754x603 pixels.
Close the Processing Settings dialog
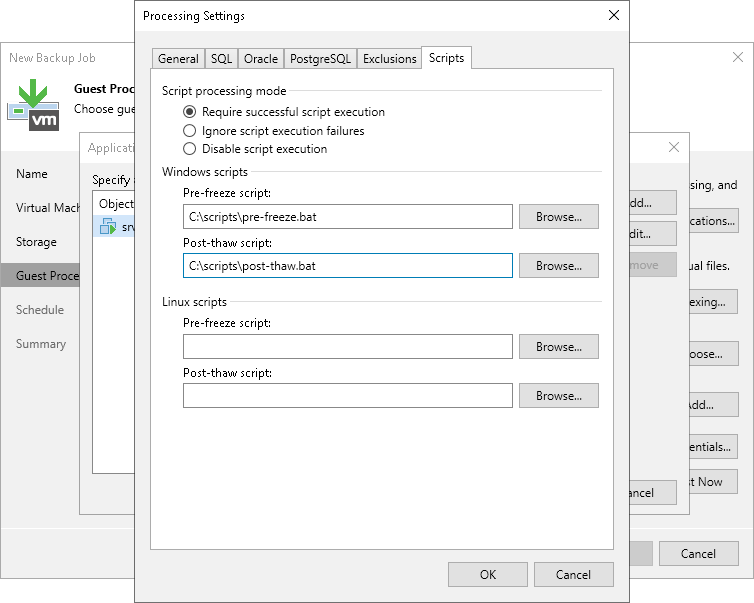(612, 16)
